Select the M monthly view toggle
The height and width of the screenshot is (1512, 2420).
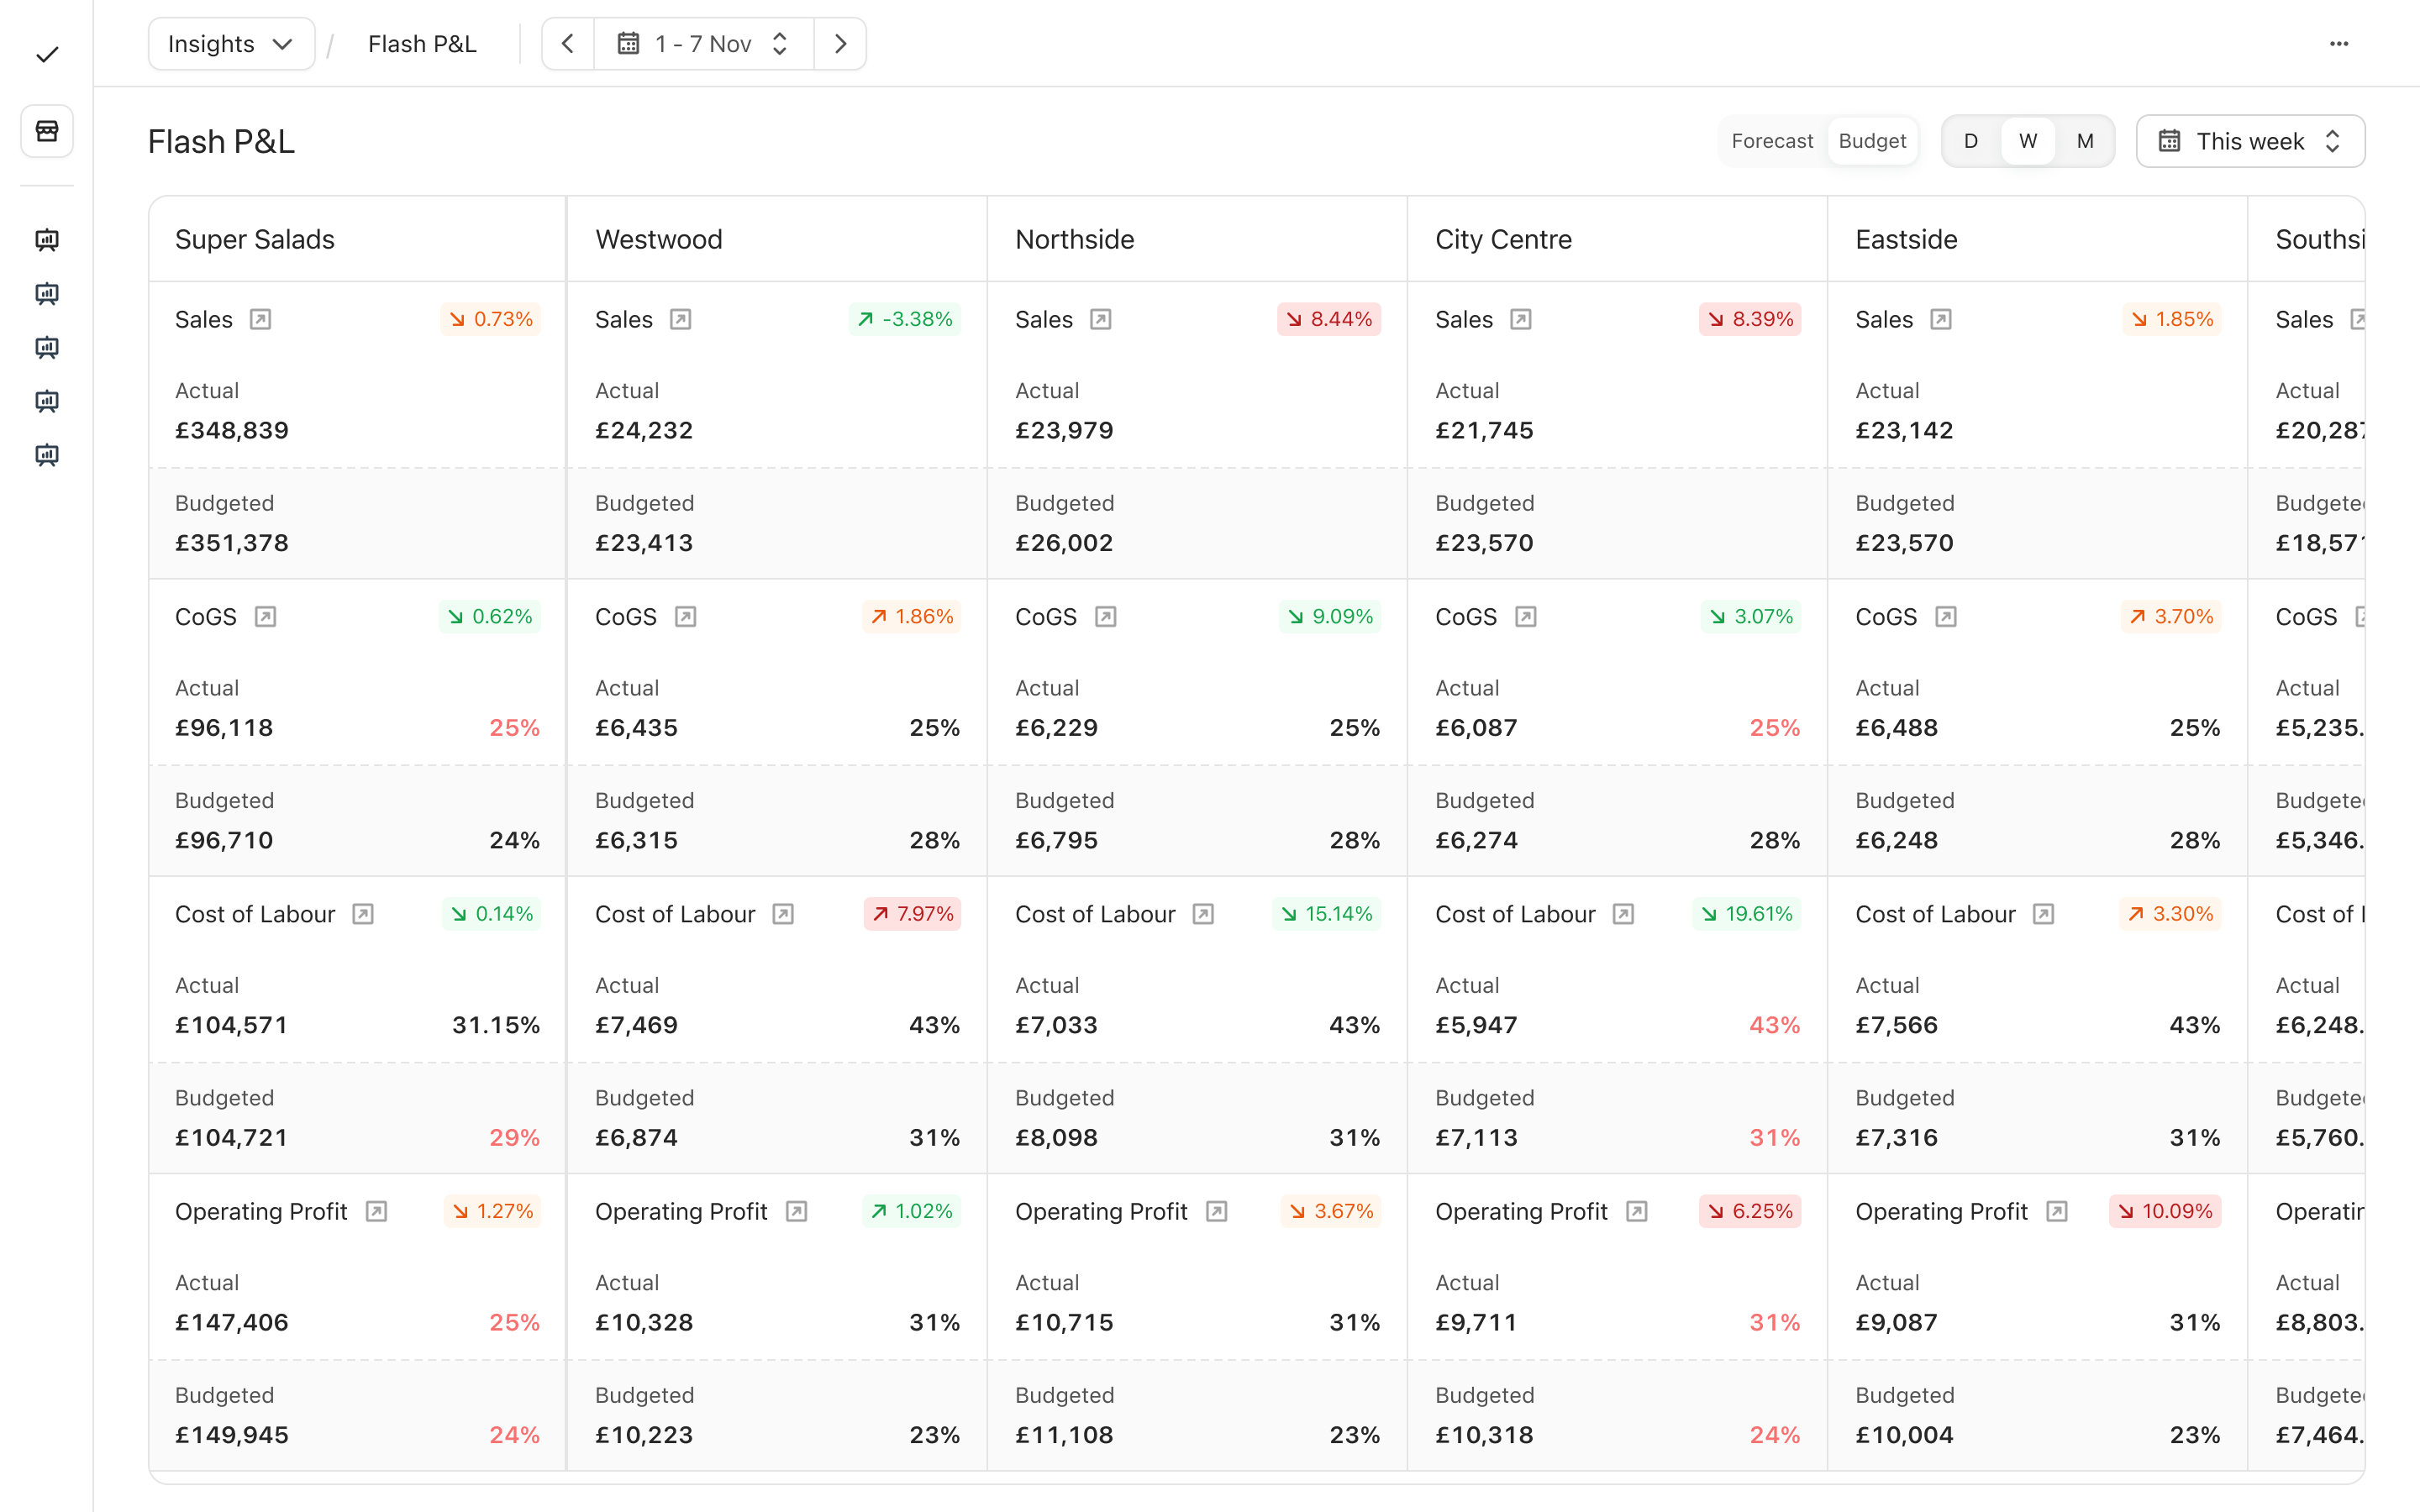pos(2085,141)
